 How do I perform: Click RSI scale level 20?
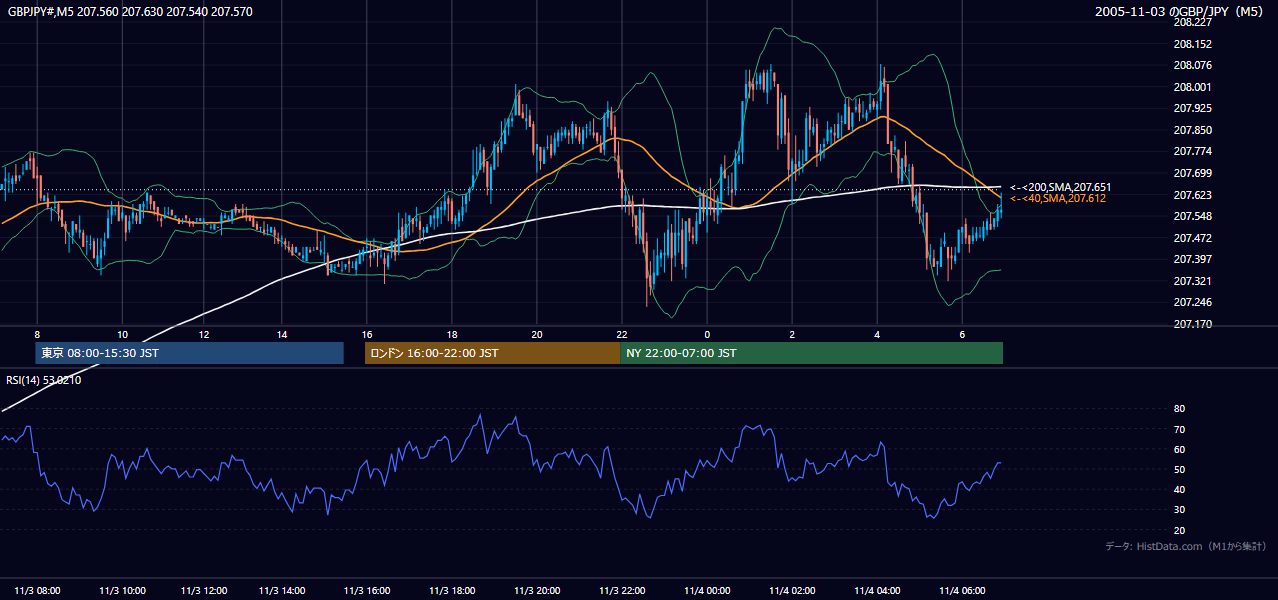[1179, 530]
